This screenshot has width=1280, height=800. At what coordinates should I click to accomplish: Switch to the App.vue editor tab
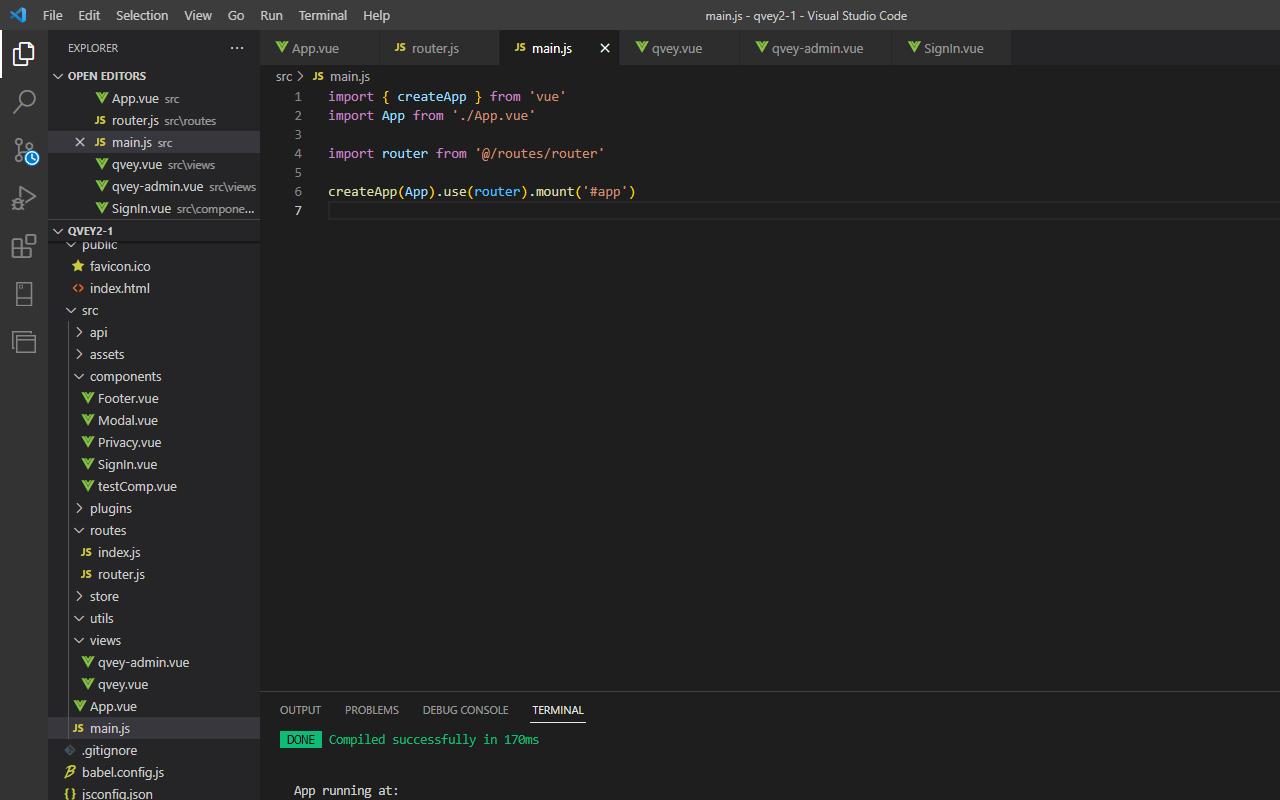click(320, 48)
